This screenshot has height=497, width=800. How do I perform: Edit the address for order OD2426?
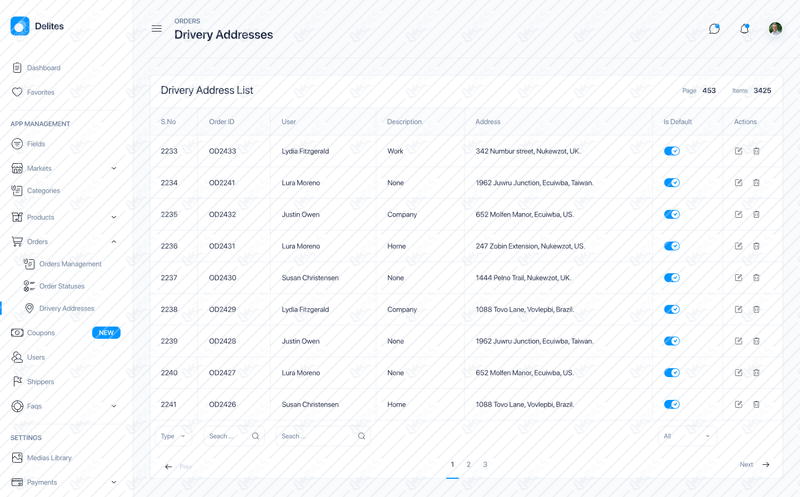(x=738, y=404)
